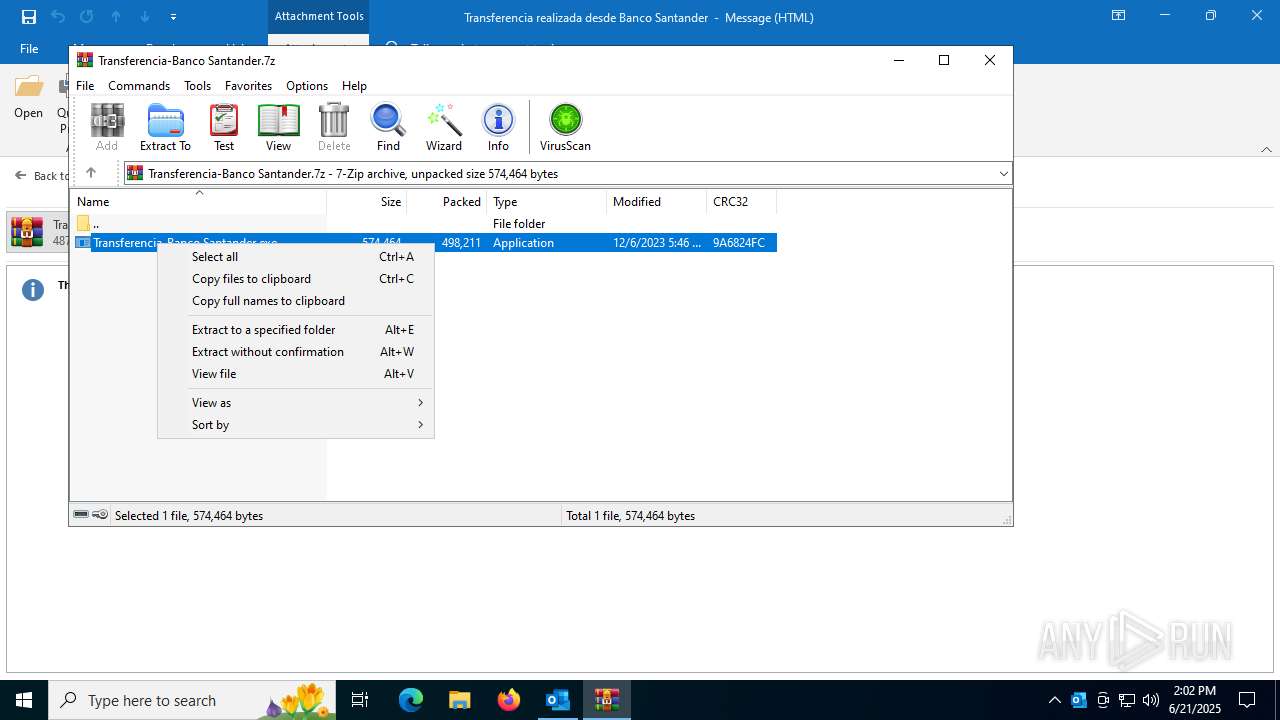Sort by the Size column header
The height and width of the screenshot is (720, 1280).
366,201
